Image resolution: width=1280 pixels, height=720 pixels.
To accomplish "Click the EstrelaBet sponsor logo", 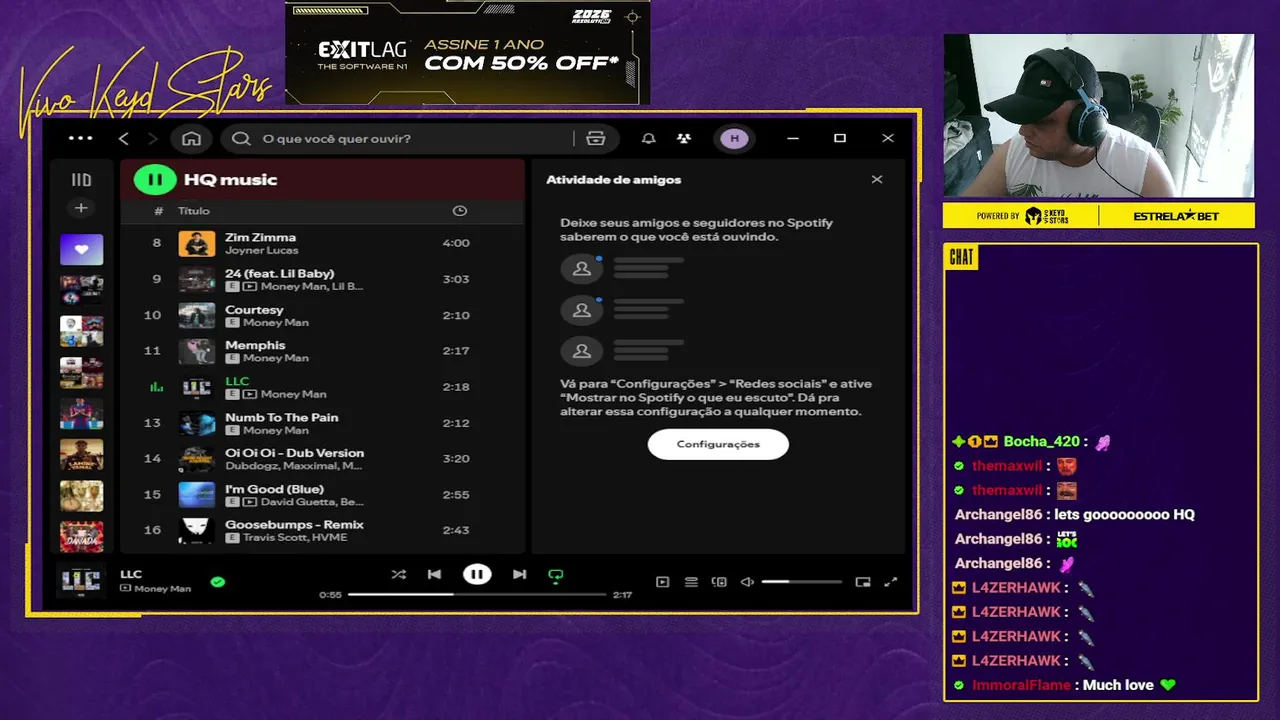I will click(x=1176, y=216).
